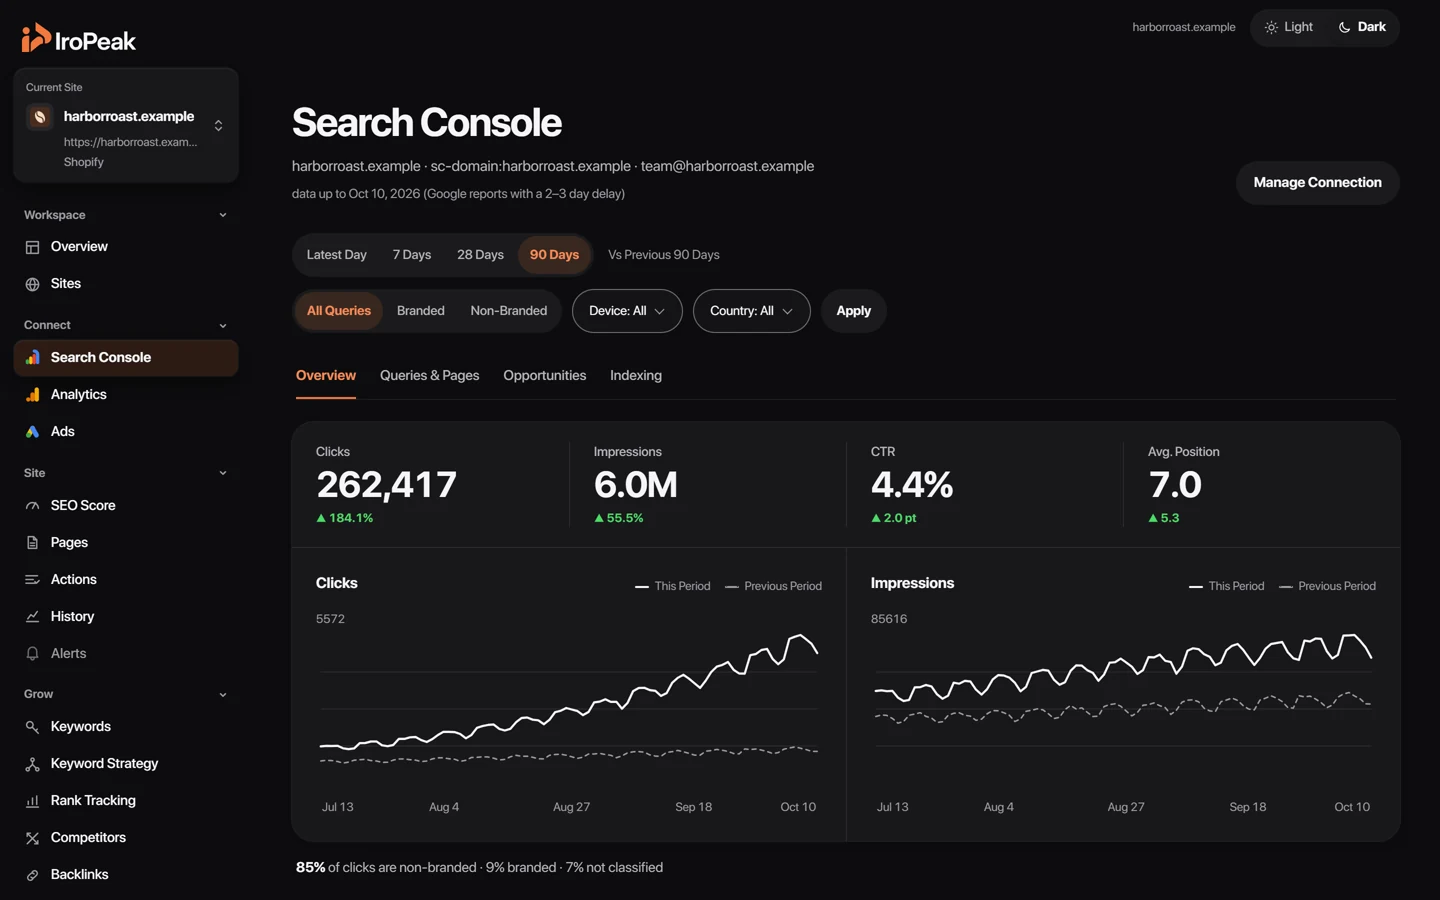Select the 28 Days range
Screen dimensions: 1440x900
[481, 255]
